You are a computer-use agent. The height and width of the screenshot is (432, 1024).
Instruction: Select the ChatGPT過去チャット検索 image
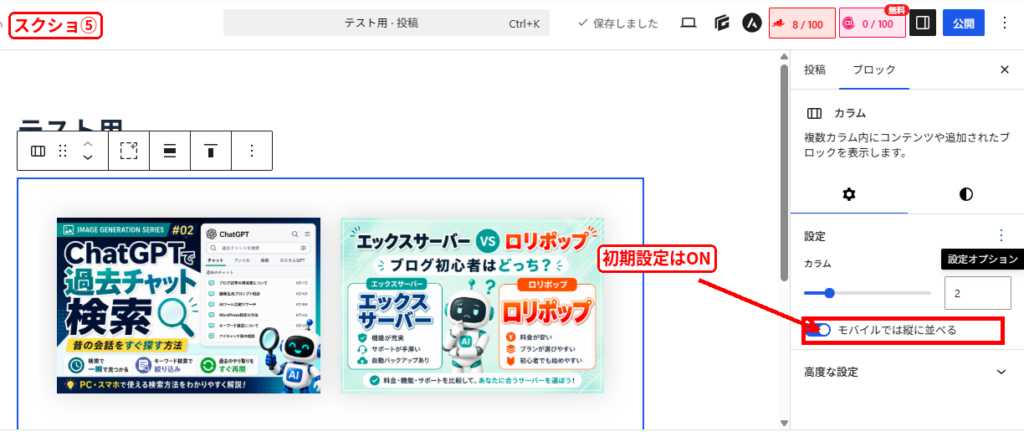click(x=189, y=305)
